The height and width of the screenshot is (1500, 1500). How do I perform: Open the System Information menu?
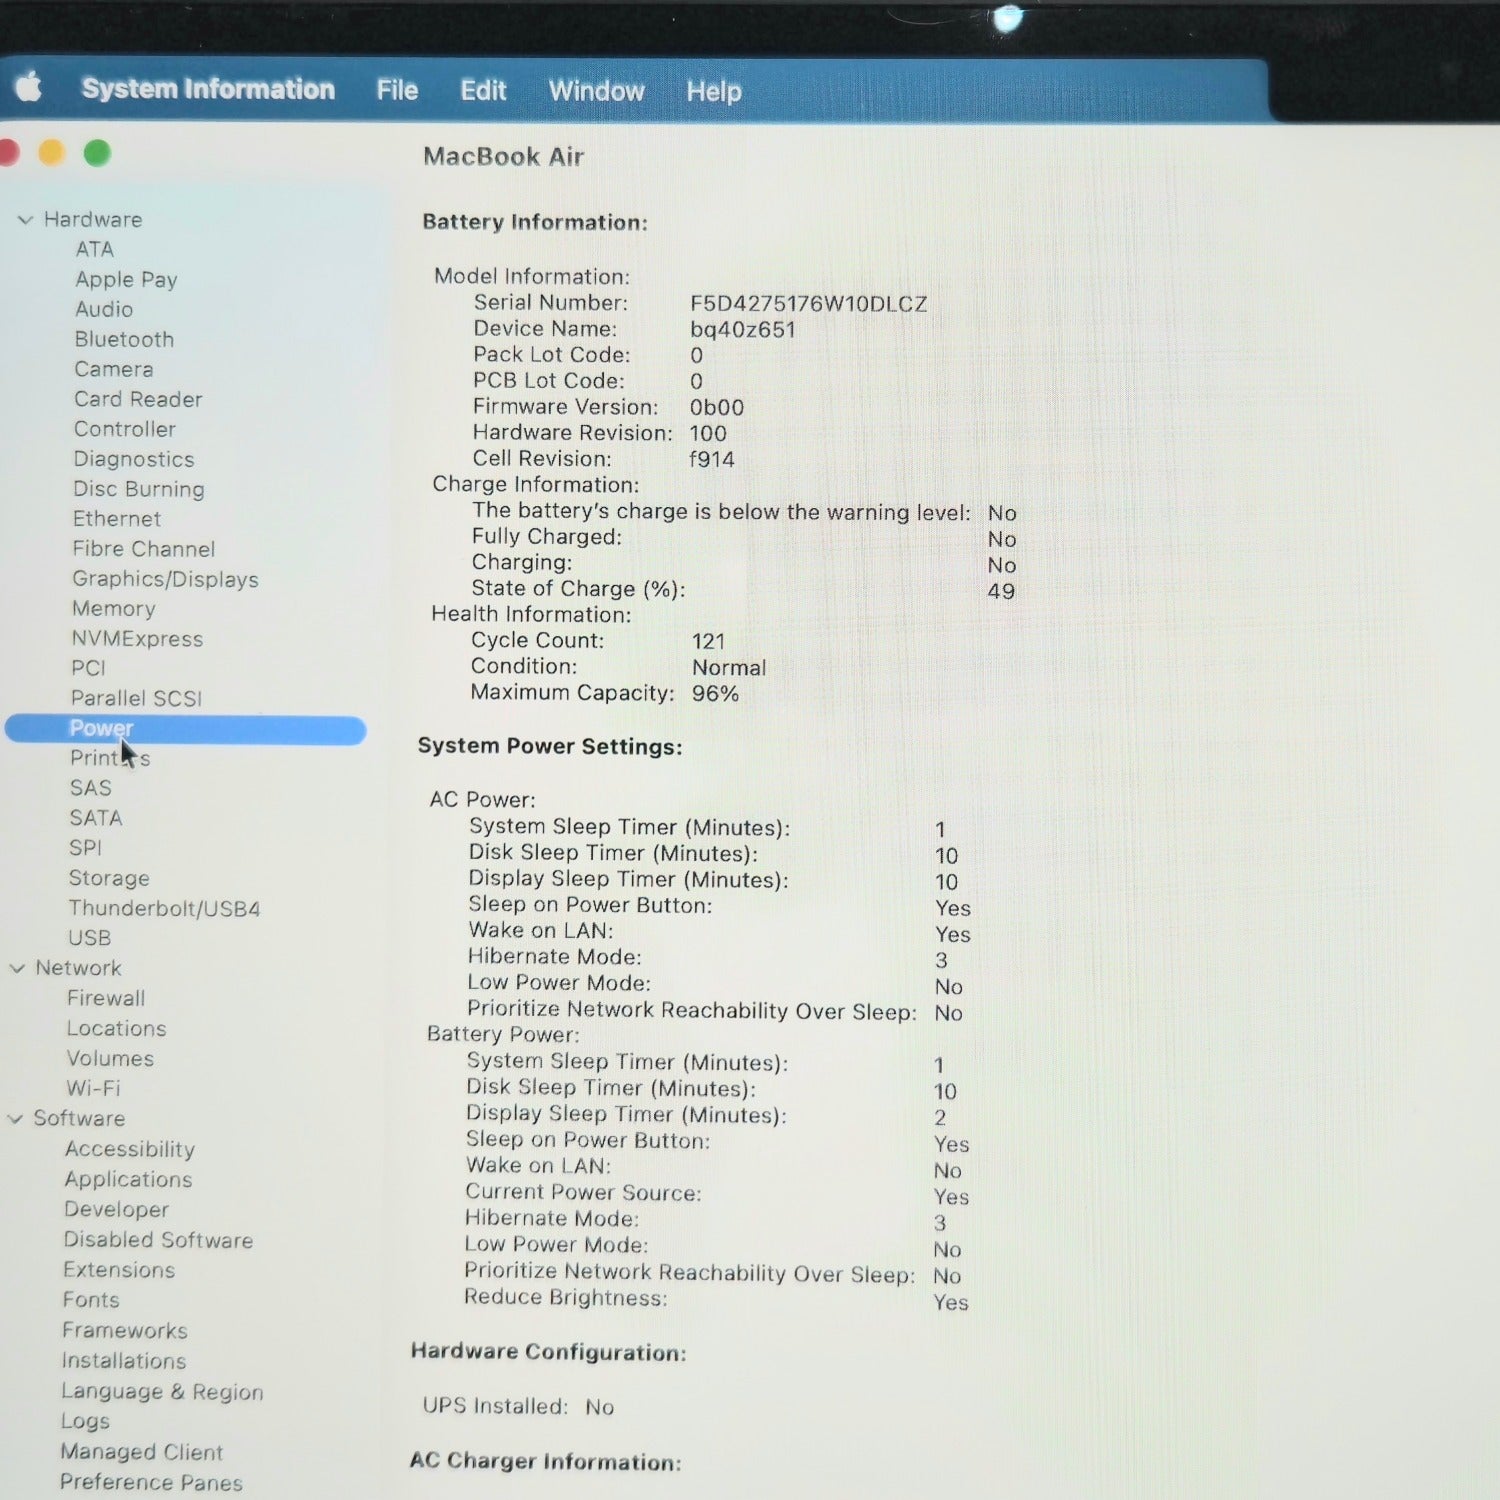point(208,89)
